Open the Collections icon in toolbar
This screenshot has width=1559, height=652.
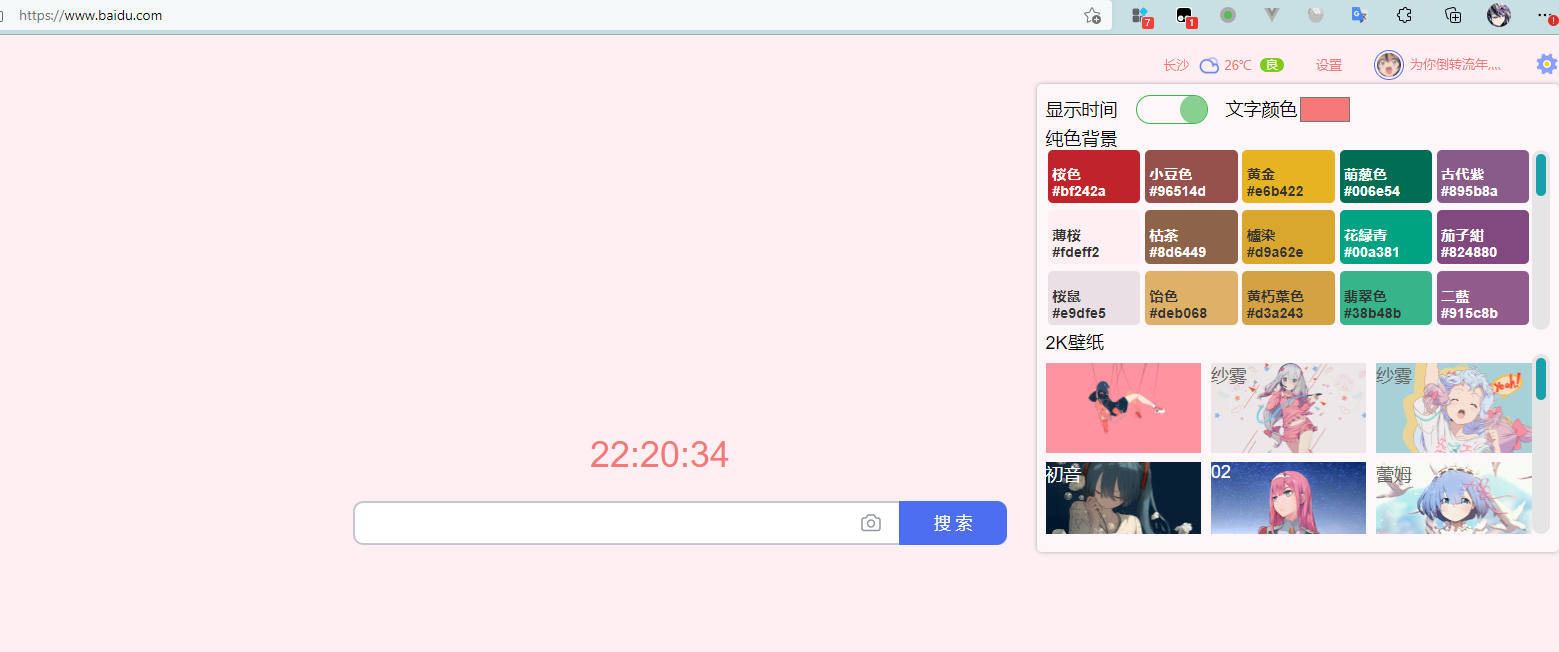(1453, 15)
